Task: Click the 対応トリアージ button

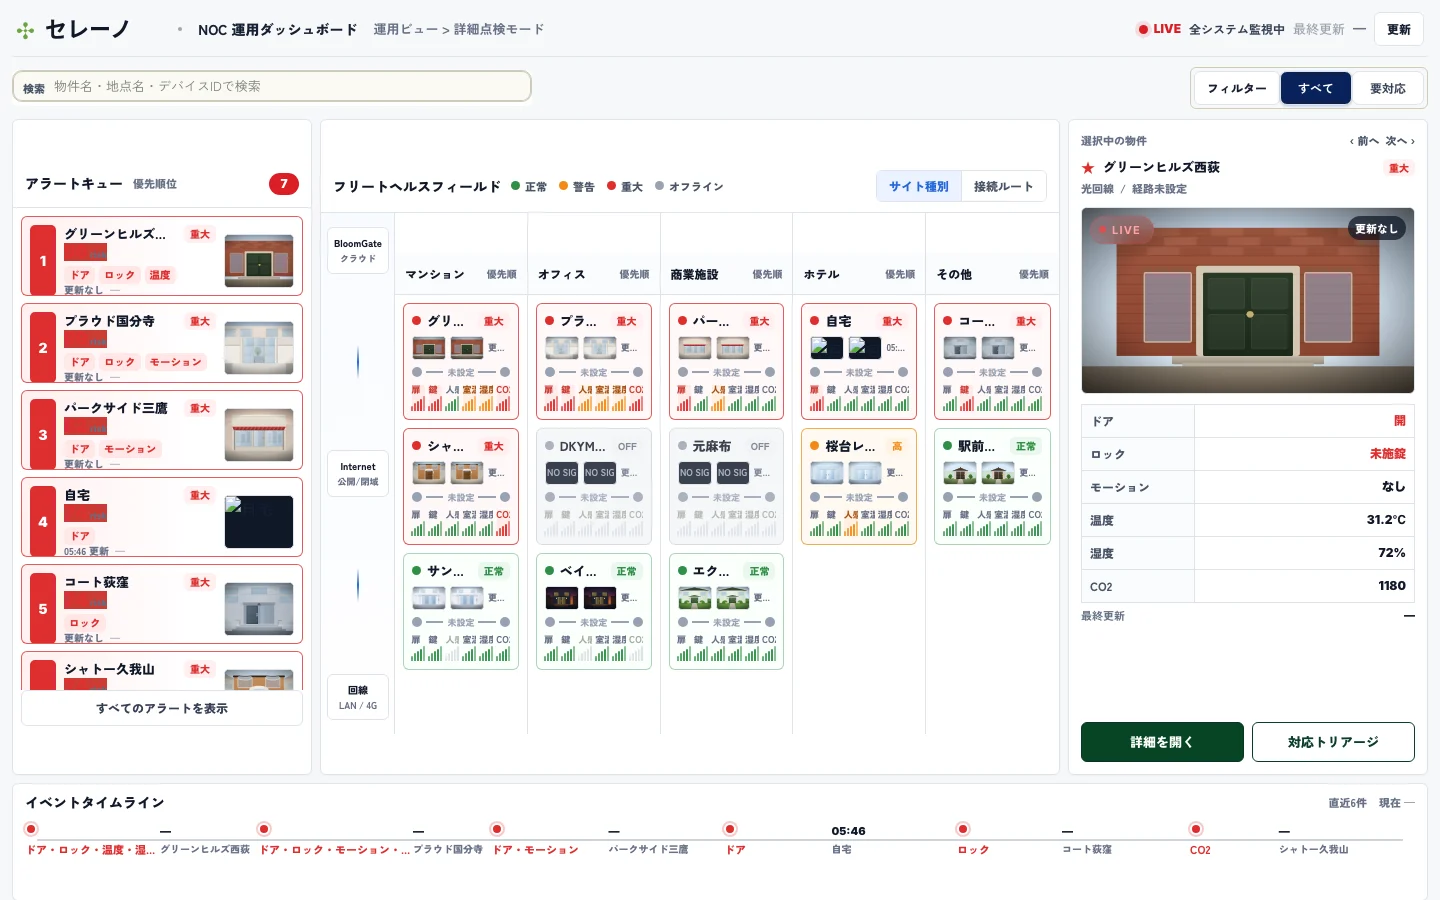Action: [x=1333, y=742]
